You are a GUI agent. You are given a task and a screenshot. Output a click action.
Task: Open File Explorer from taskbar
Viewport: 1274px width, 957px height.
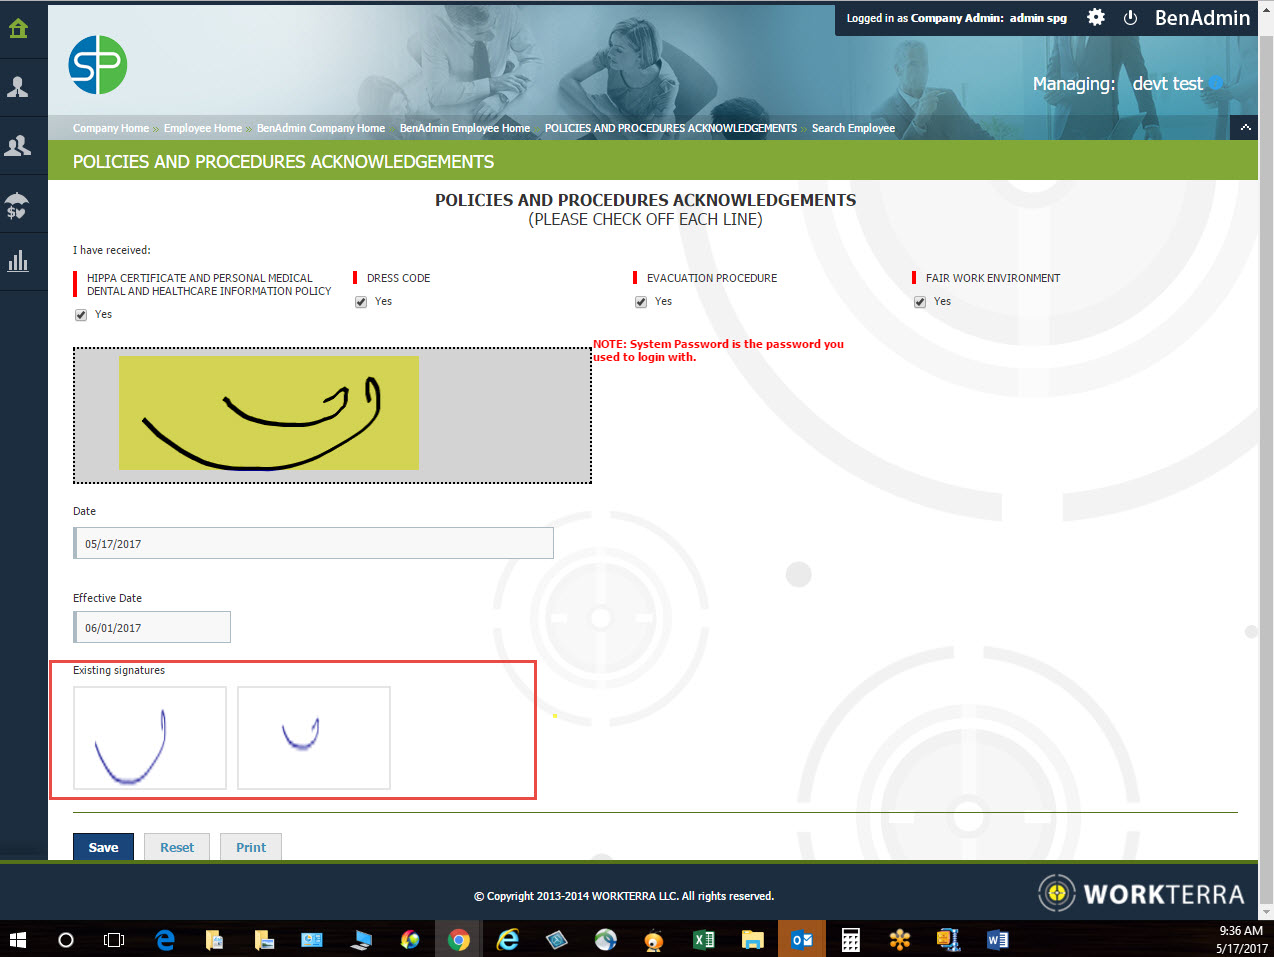(753, 939)
